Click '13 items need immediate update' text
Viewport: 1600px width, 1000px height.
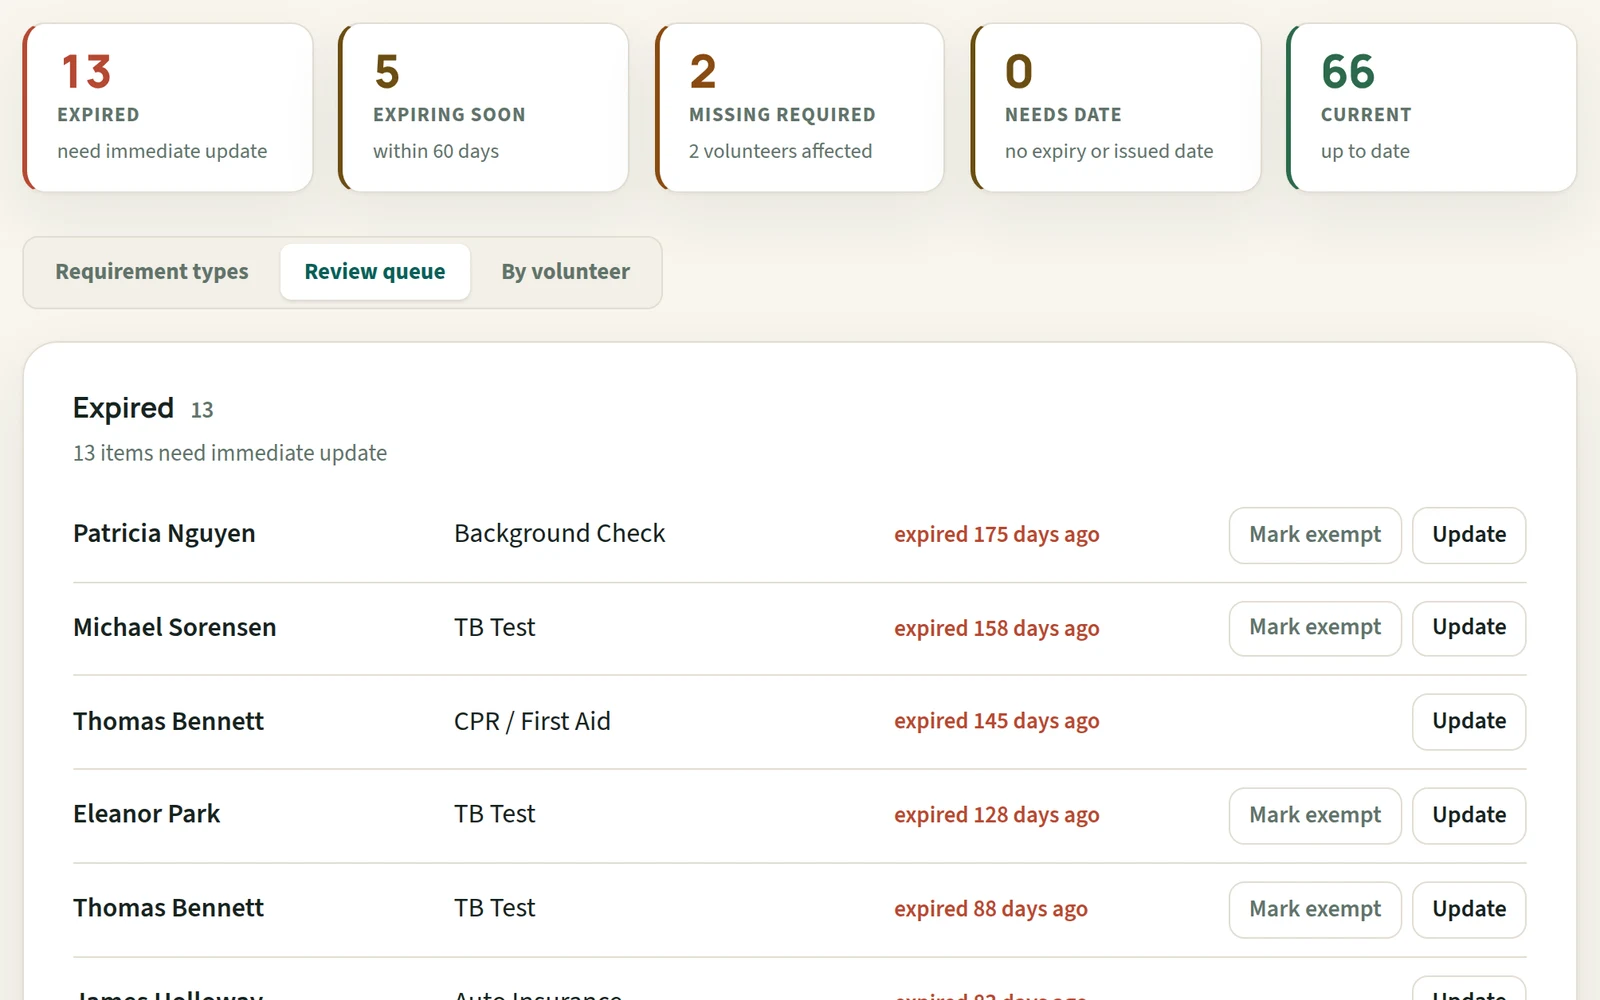[230, 454]
